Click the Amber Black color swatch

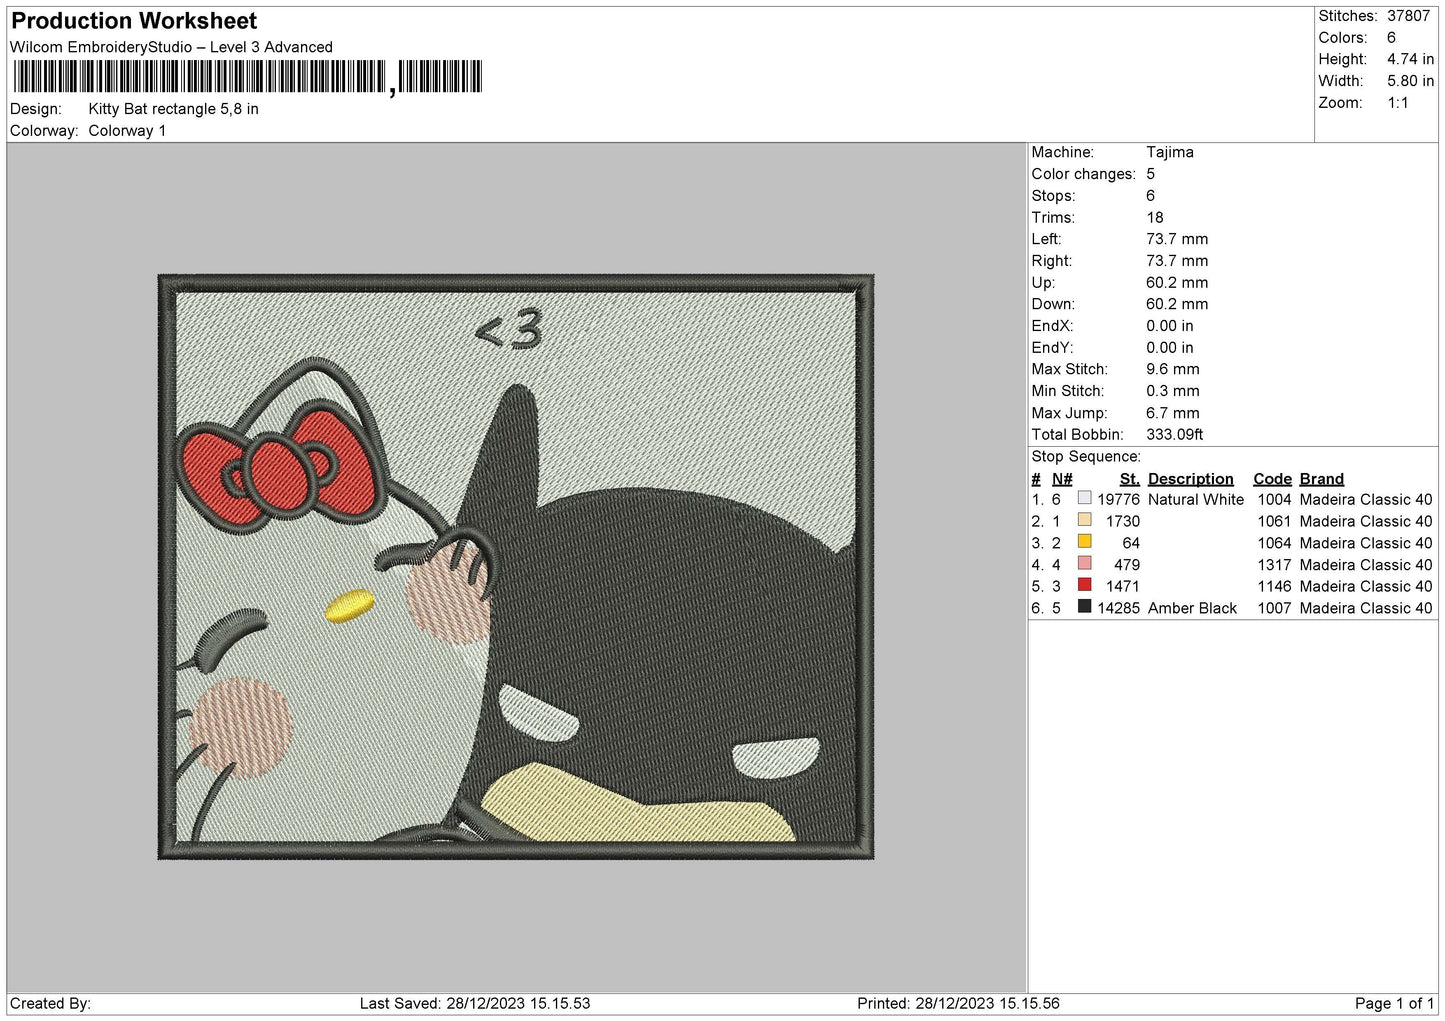pyautogui.click(x=1084, y=607)
